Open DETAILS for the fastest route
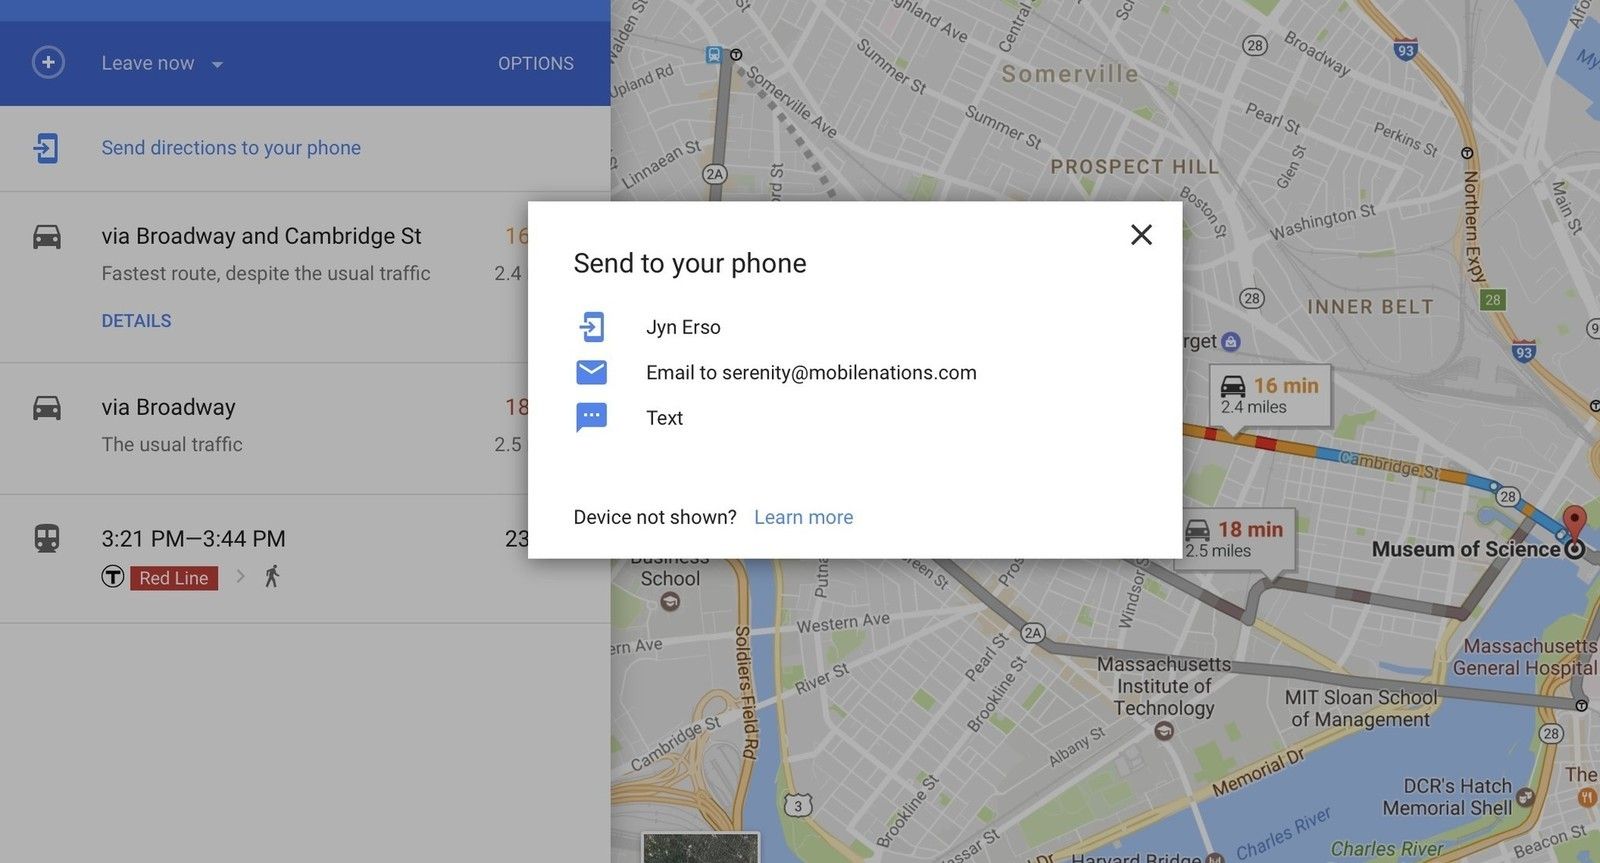The height and width of the screenshot is (863, 1600). 136,321
